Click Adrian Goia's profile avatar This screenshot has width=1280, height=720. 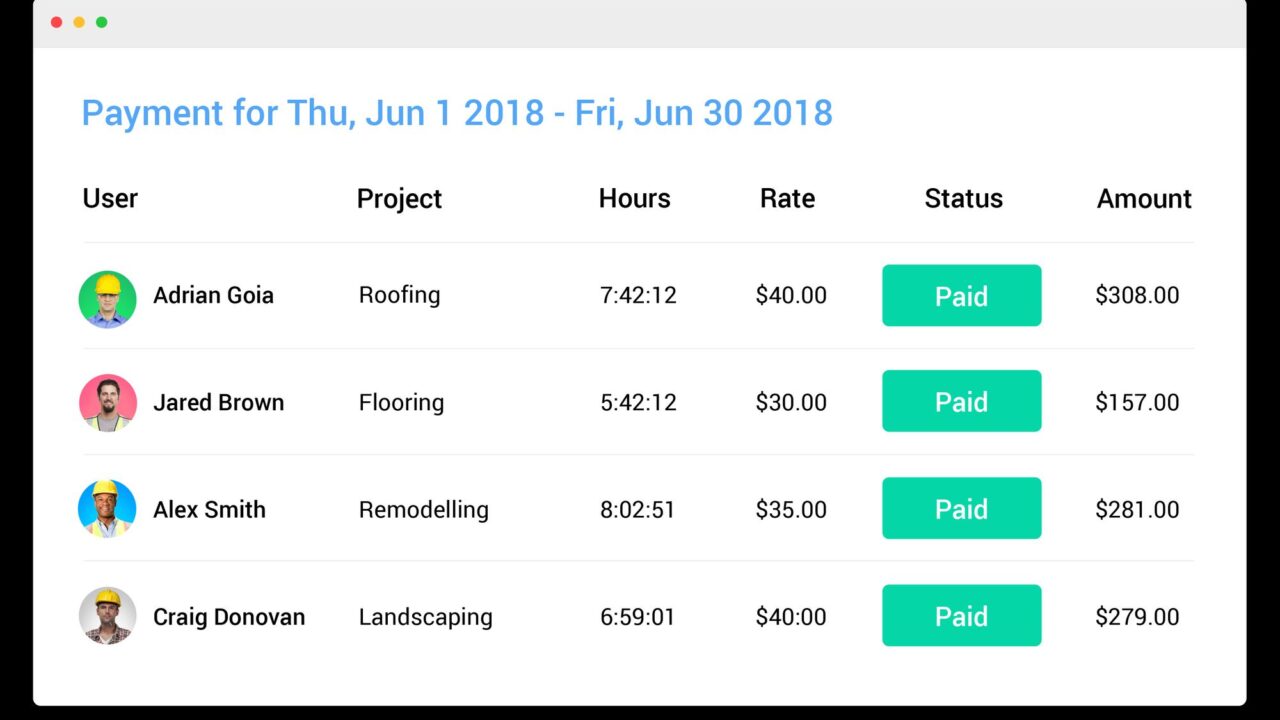coord(107,299)
